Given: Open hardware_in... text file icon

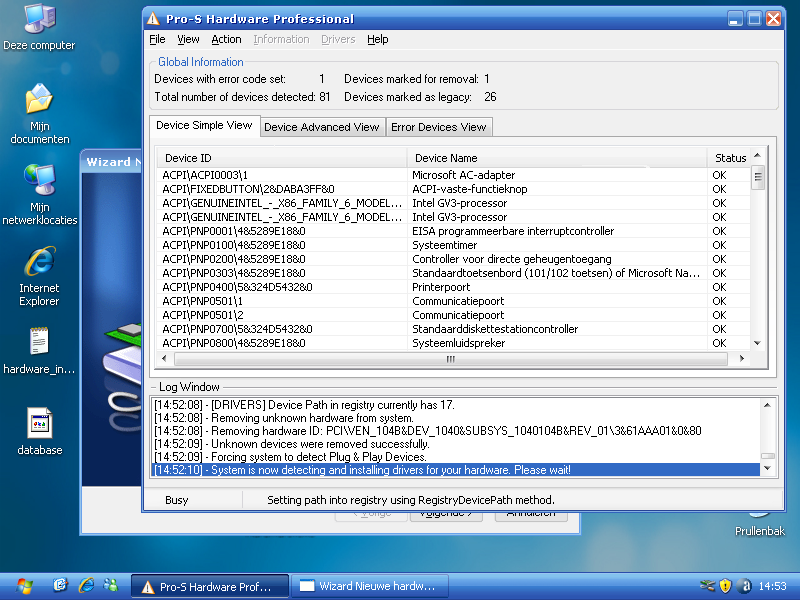Looking at the screenshot, I should [39, 351].
